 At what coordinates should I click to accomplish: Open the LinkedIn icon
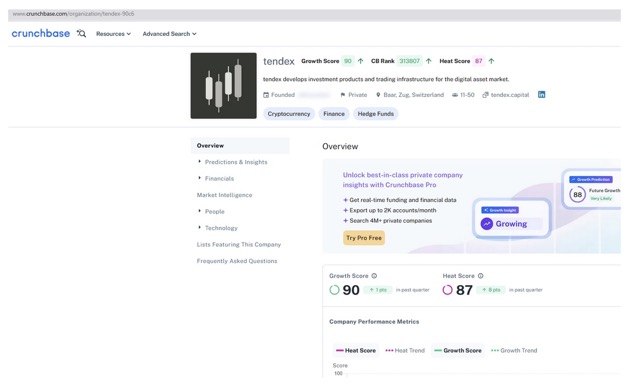(x=541, y=95)
